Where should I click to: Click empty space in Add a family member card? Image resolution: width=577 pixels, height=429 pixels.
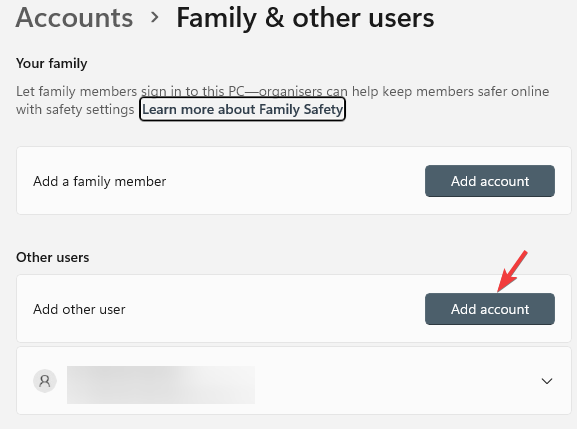coord(294,181)
